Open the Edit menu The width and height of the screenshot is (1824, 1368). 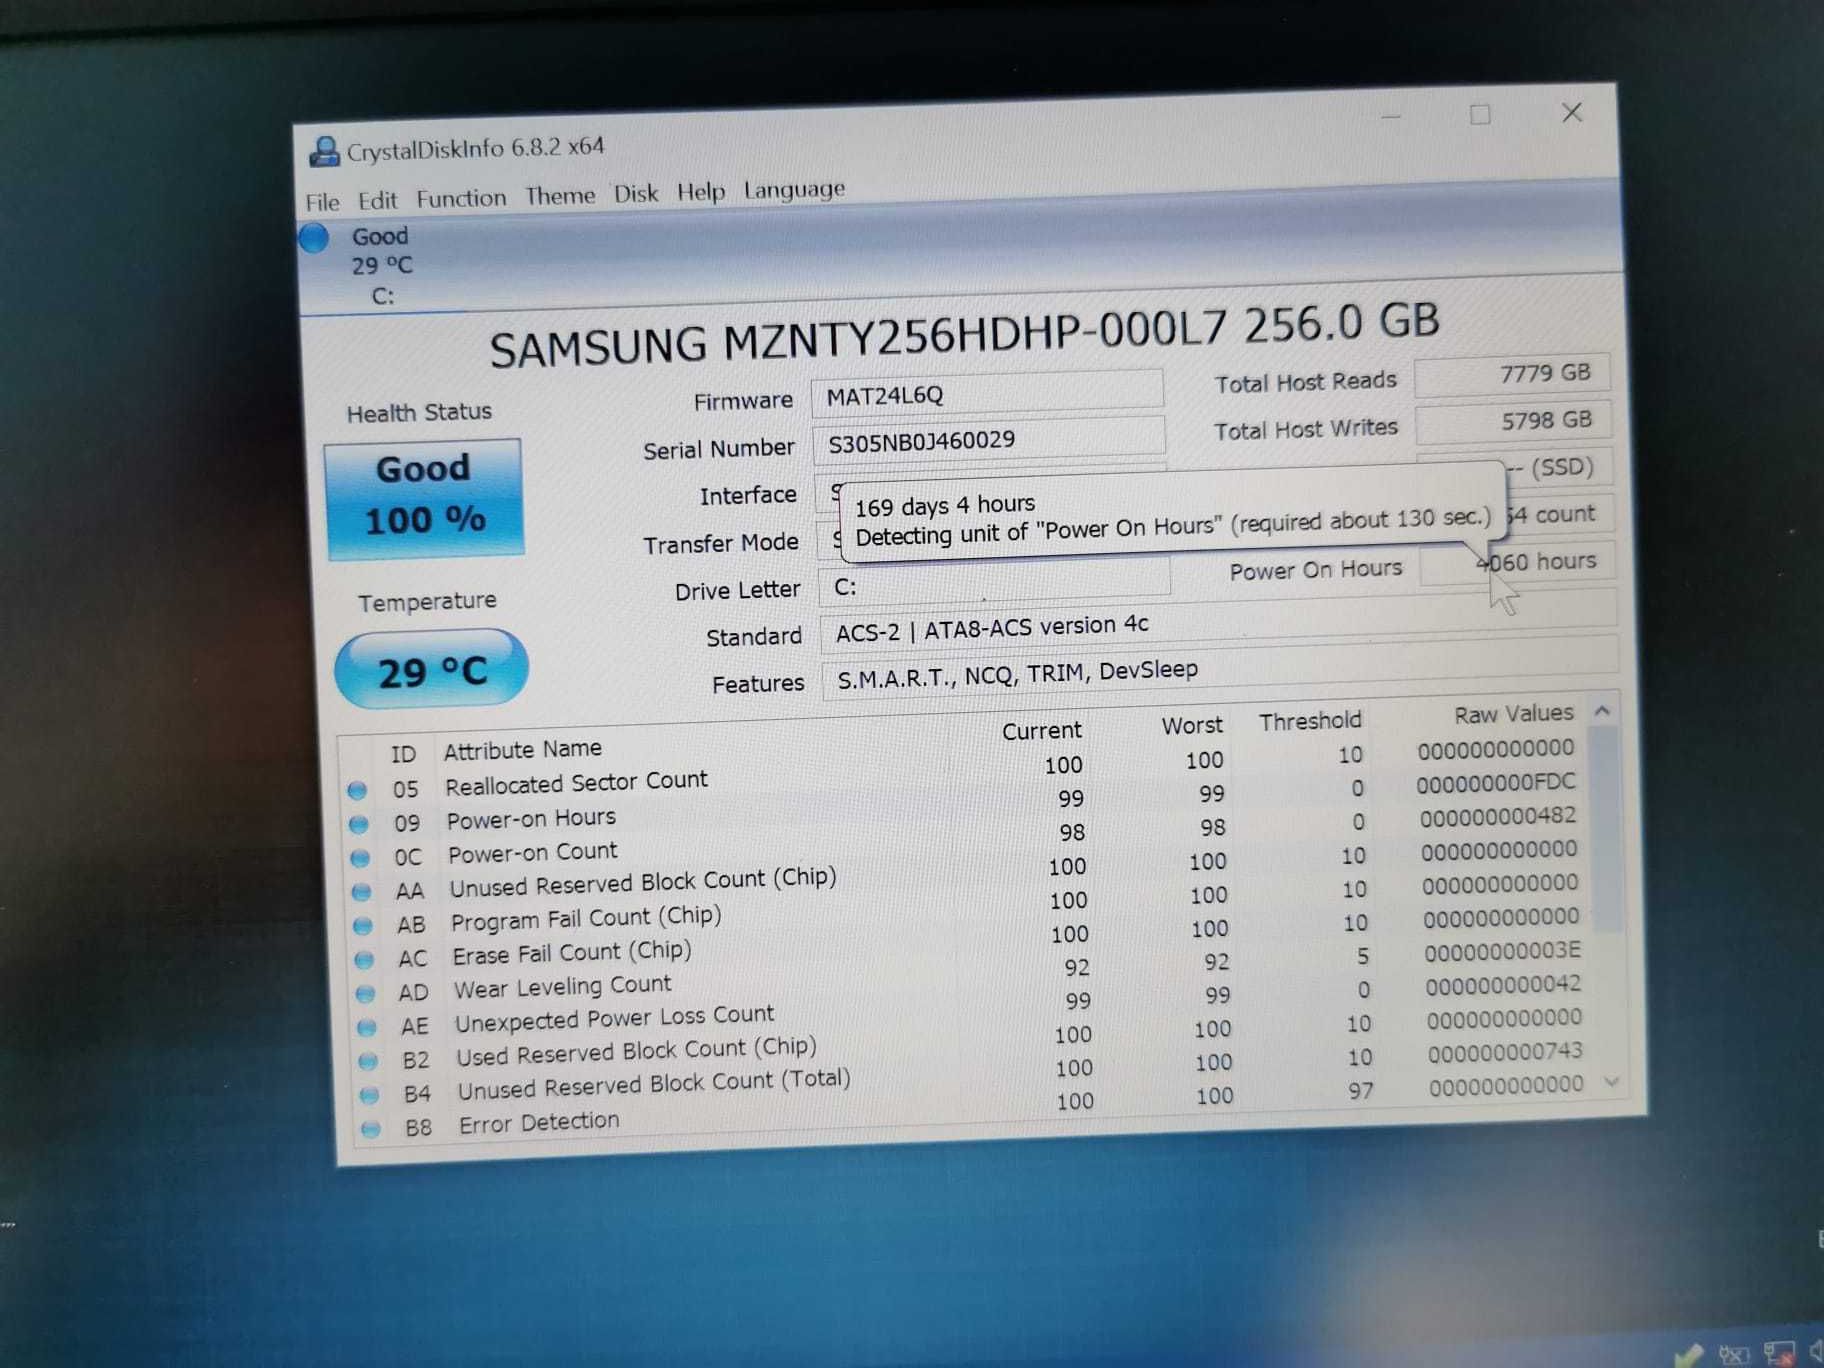(x=378, y=200)
